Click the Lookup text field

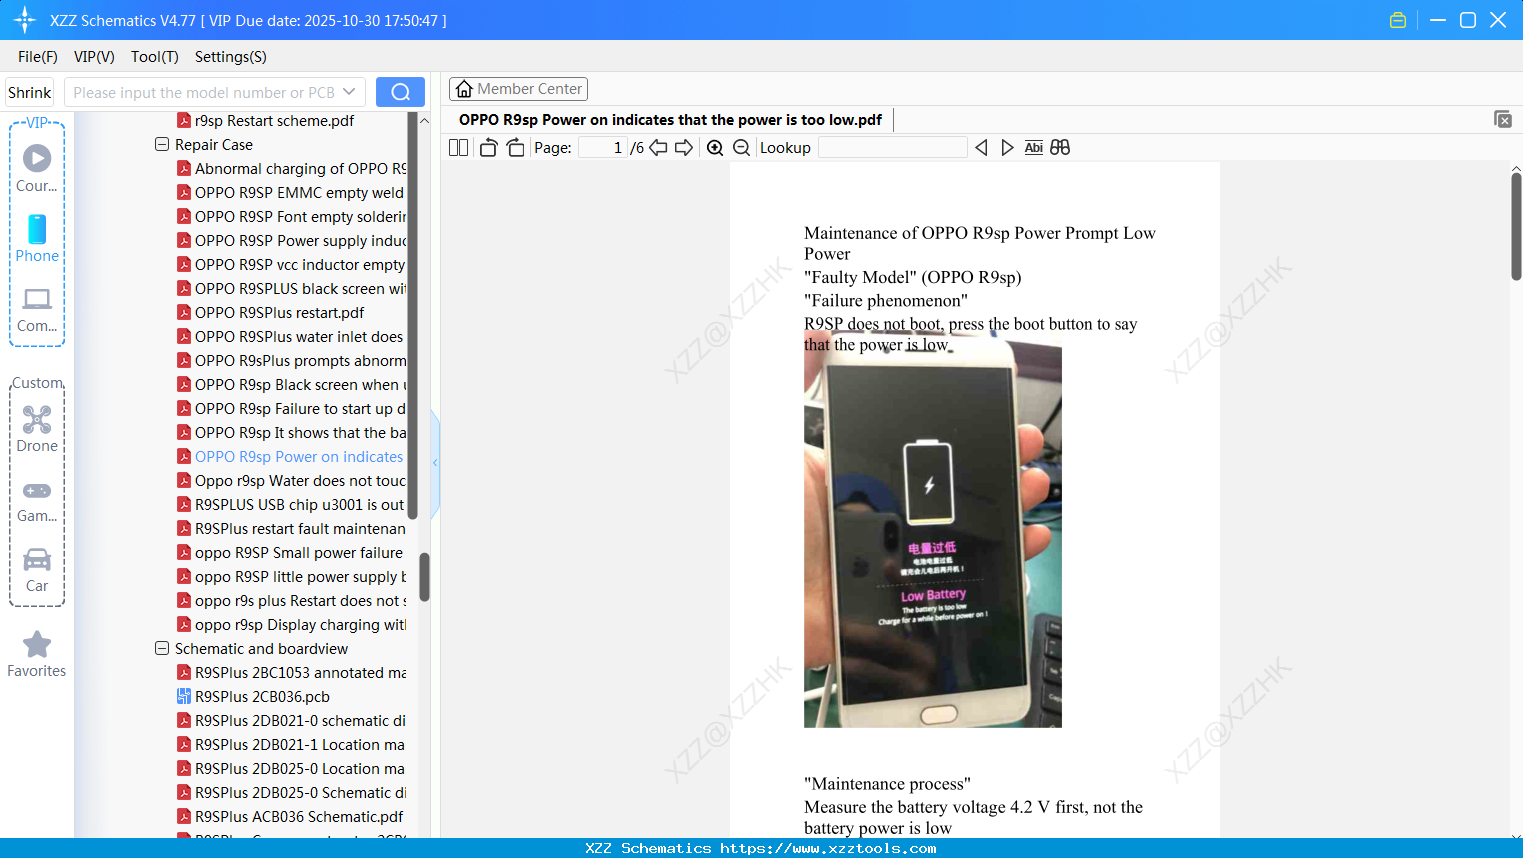point(892,148)
